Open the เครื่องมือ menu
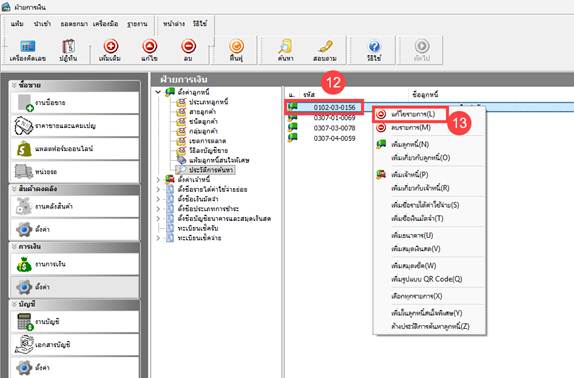The width and height of the screenshot is (574, 378). pos(105,24)
